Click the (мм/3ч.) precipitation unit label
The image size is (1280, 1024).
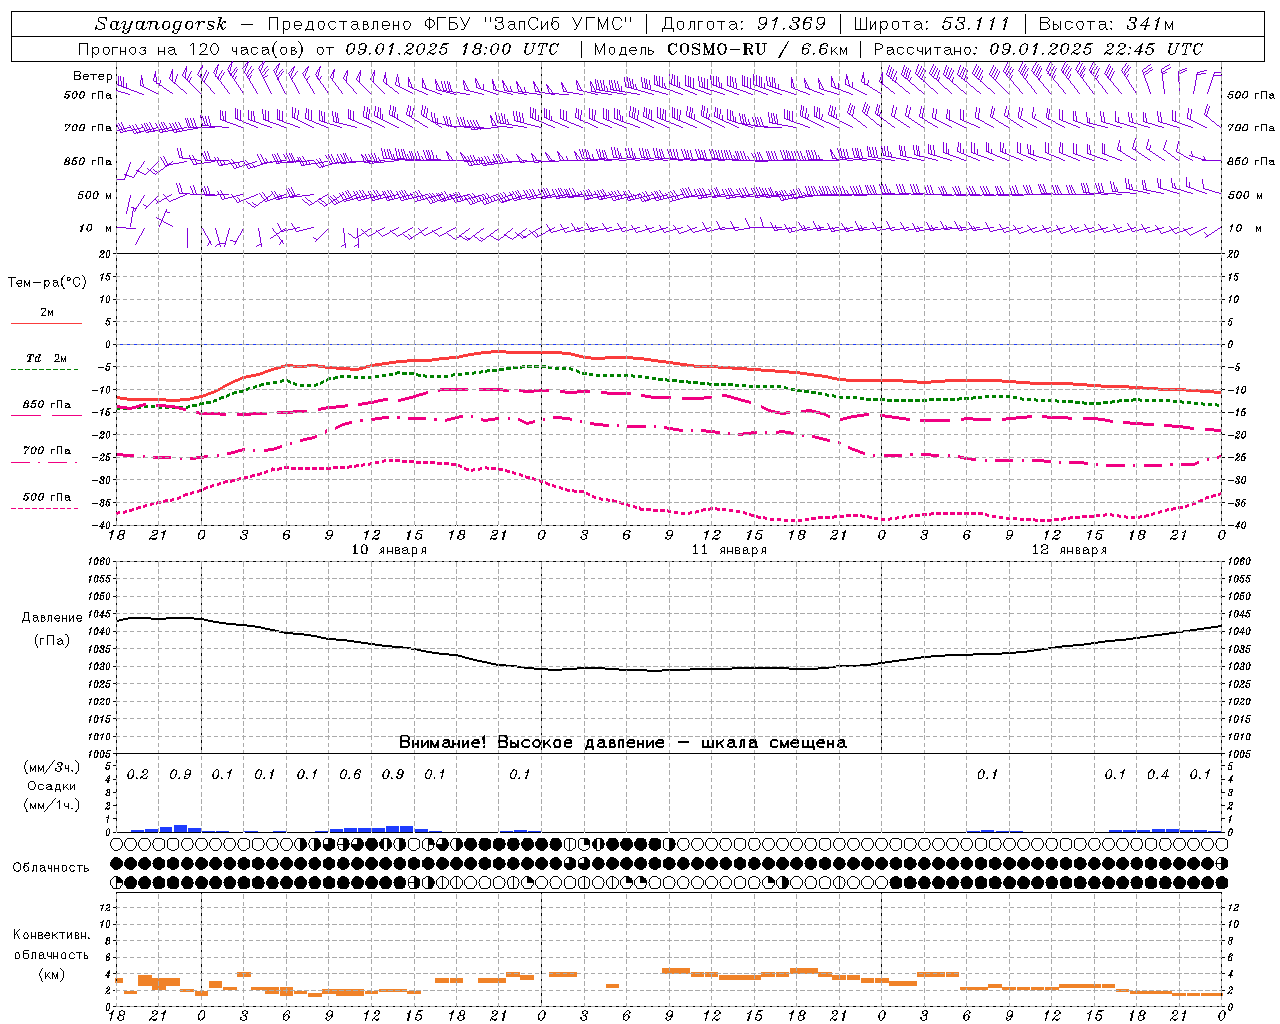[52, 768]
